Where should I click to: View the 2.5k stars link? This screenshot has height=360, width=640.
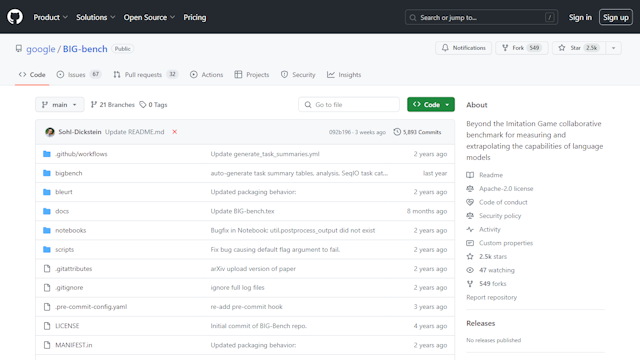point(493,256)
